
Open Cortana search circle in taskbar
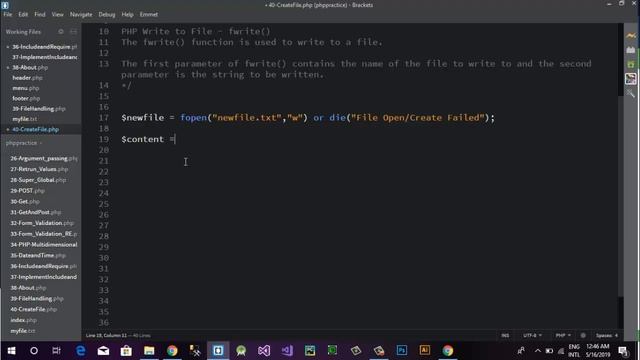point(34,351)
